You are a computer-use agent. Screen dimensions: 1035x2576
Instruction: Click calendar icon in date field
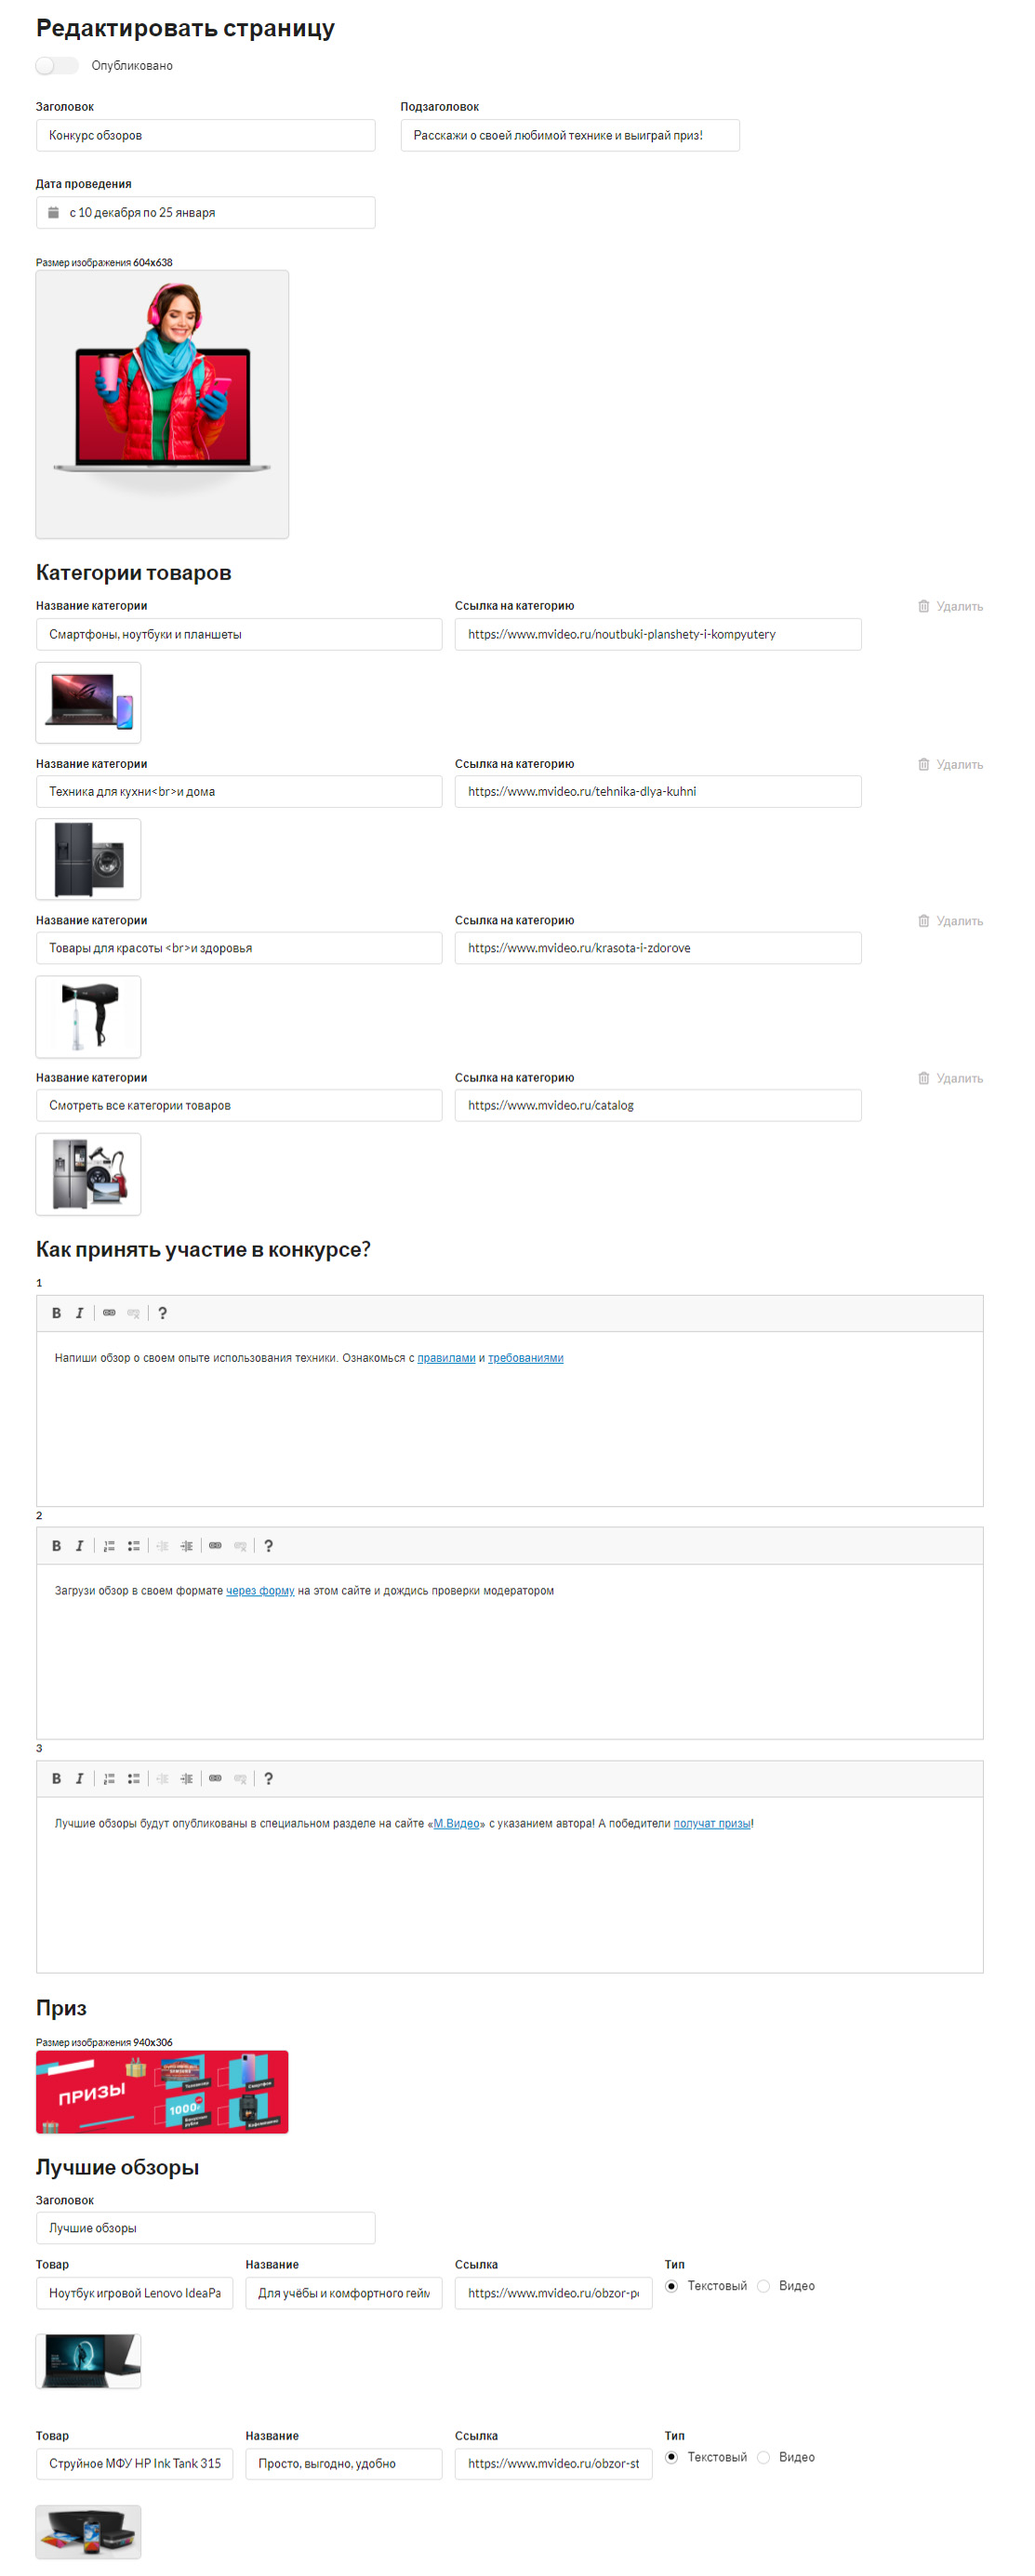tap(53, 213)
